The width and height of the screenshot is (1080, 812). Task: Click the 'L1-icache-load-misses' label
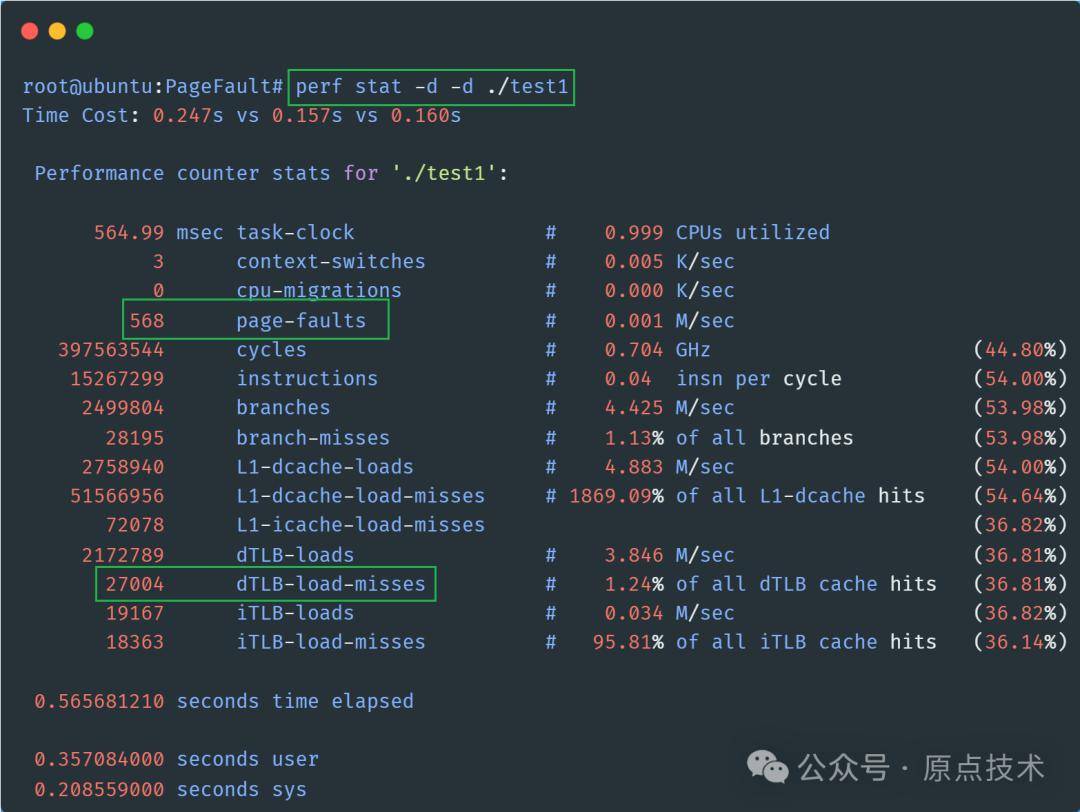click(360, 524)
